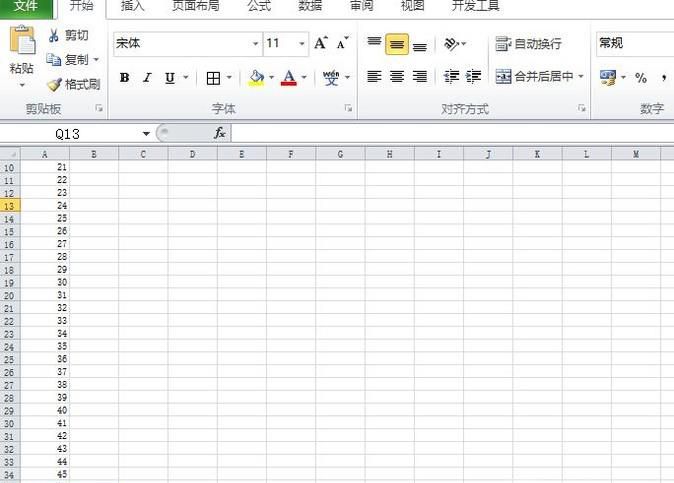
Task: Toggle Bold formatting
Action: coord(125,78)
